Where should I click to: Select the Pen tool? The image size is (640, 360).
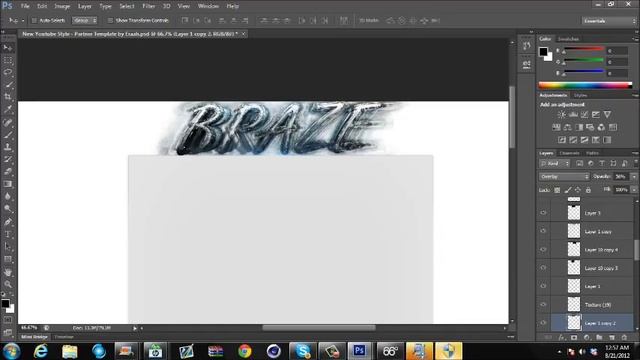pos(8,222)
